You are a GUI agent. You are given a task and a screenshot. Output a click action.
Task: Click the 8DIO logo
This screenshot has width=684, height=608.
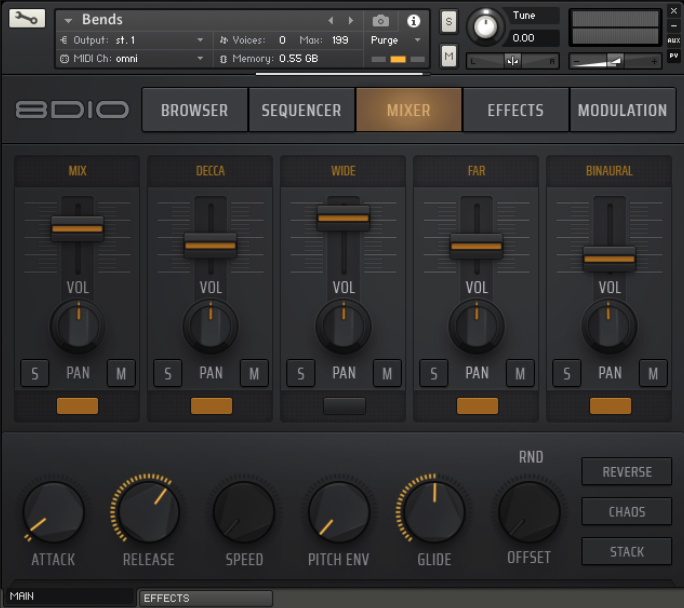click(72, 109)
